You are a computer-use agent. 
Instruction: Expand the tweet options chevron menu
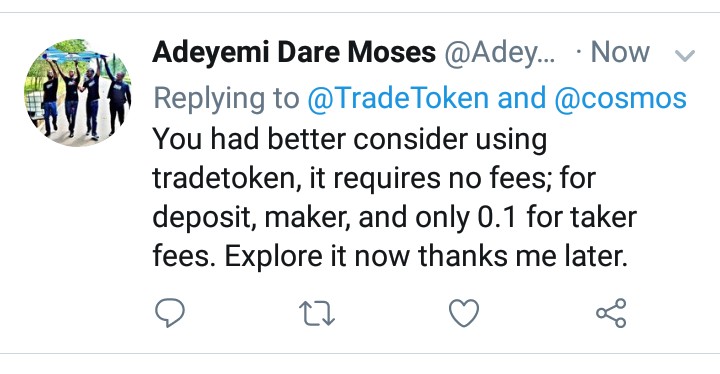(x=685, y=56)
